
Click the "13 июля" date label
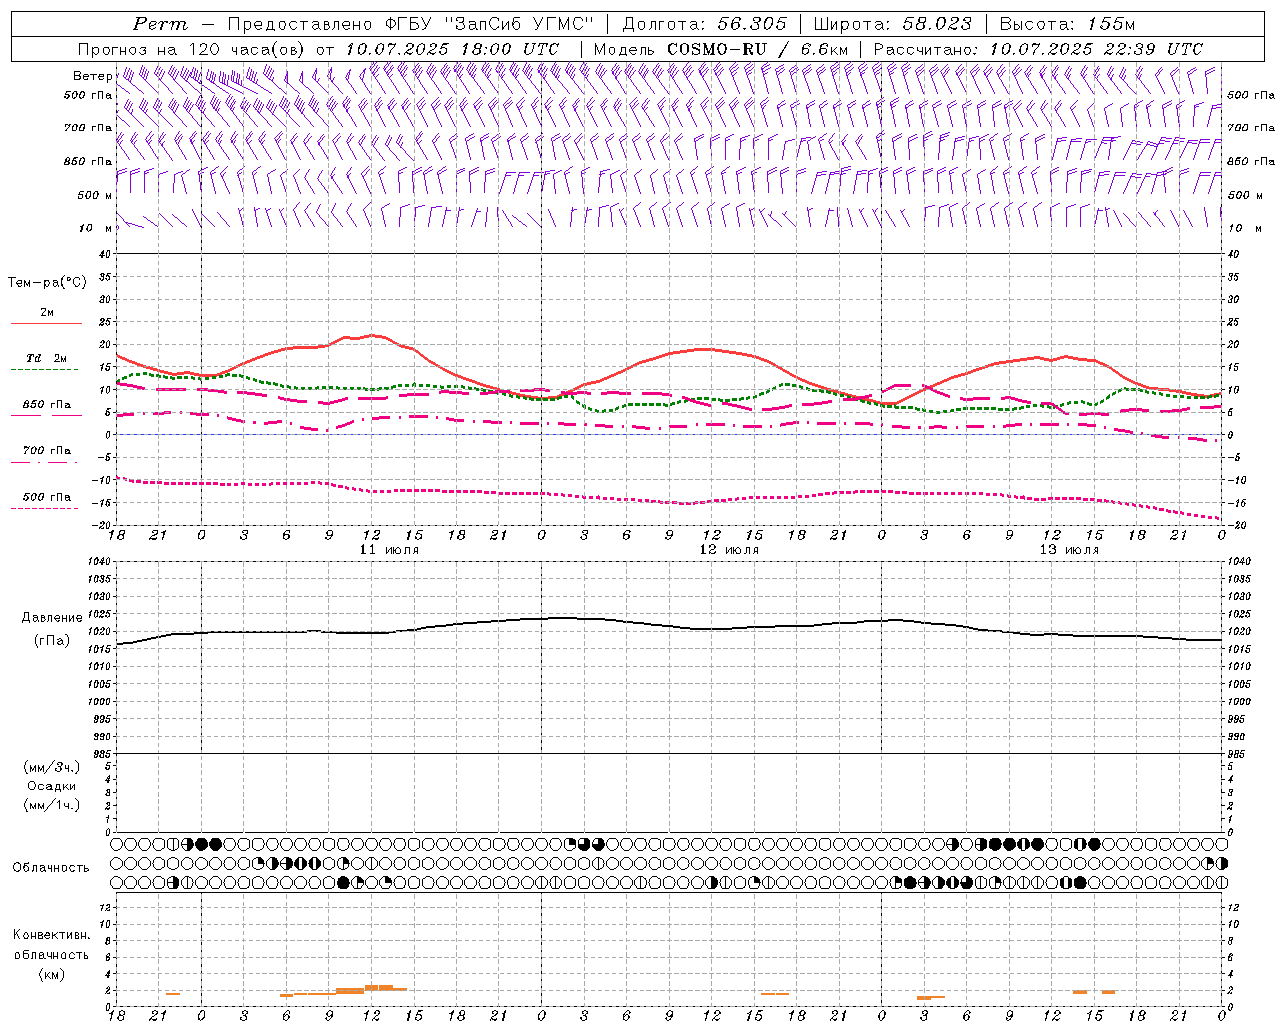[x=1069, y=550]
